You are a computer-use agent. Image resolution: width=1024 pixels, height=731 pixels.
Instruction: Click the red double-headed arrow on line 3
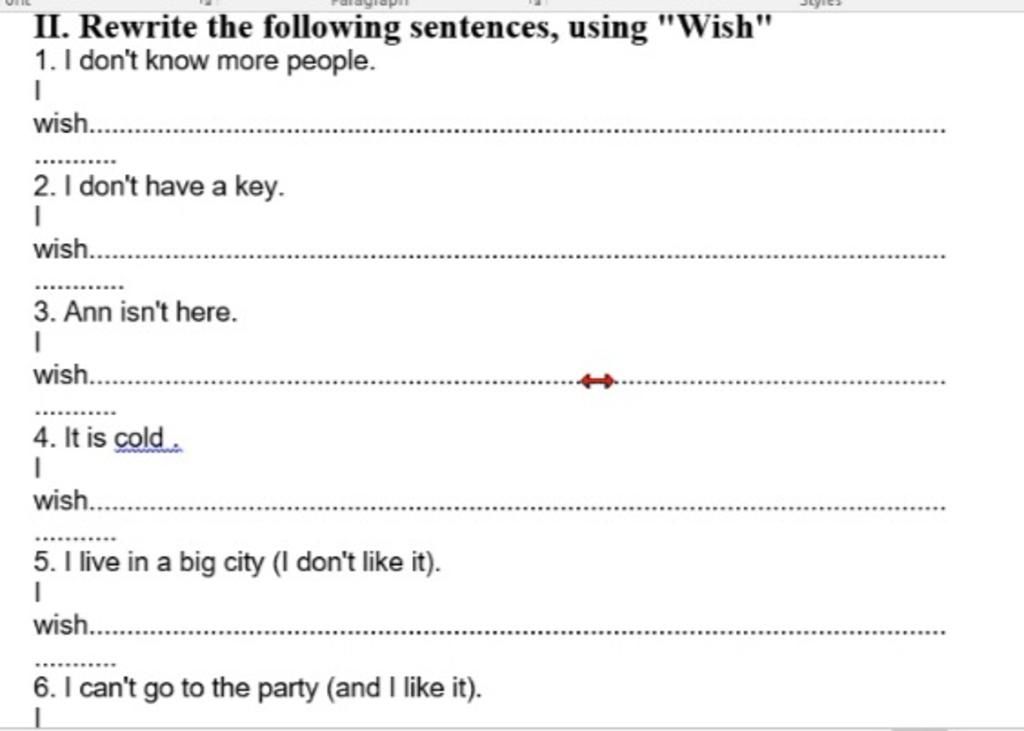tap(598, 381)
